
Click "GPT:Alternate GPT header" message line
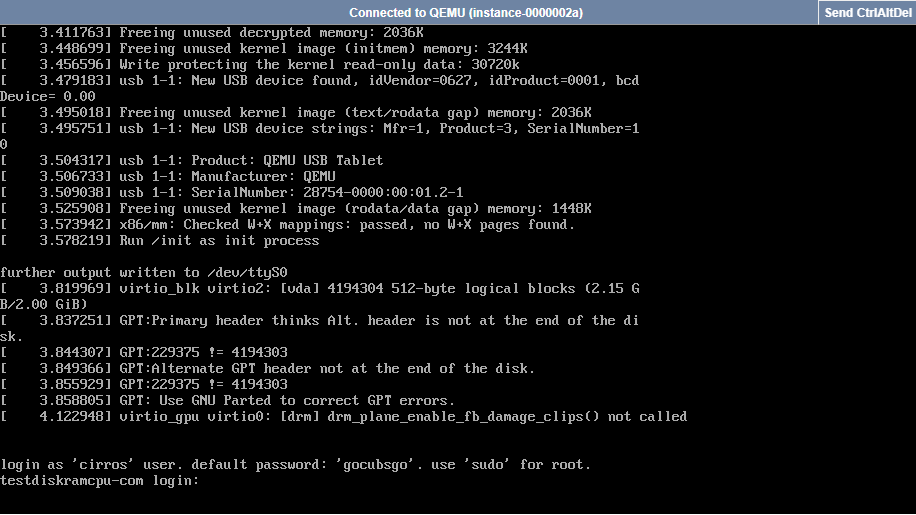pyautogui.click(x=327, y=369)
